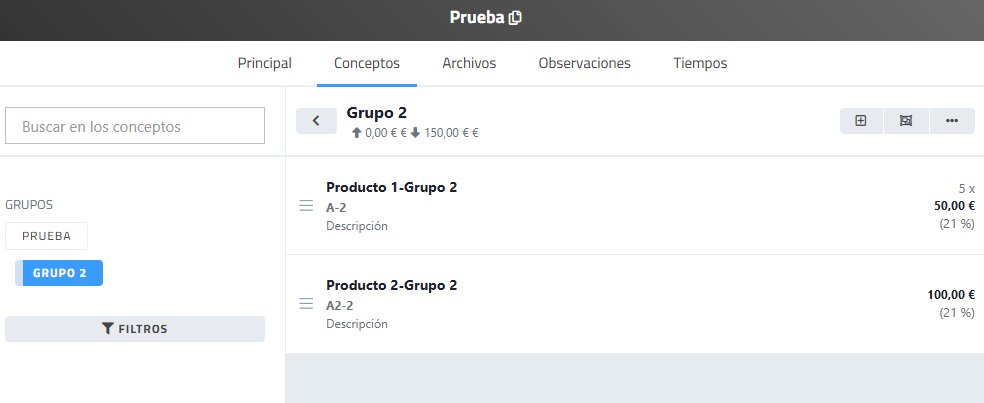Image resolution: width=984 pixels, height=403 pixels.
Task: Click the copy icon beside Prueba title
Action: point(516,18)
